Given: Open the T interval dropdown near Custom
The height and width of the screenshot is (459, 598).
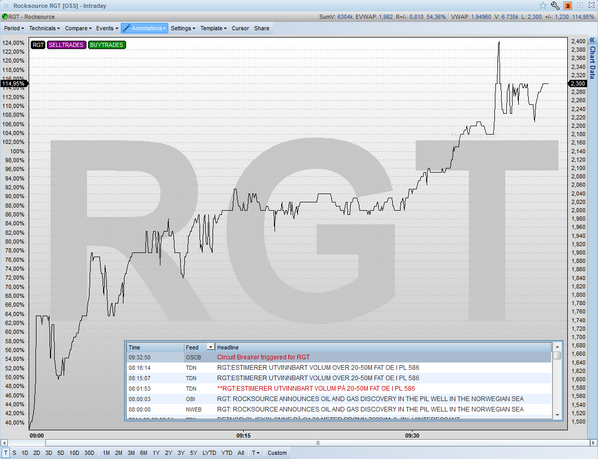Looking at the screenshot, I should coord(256,453).
